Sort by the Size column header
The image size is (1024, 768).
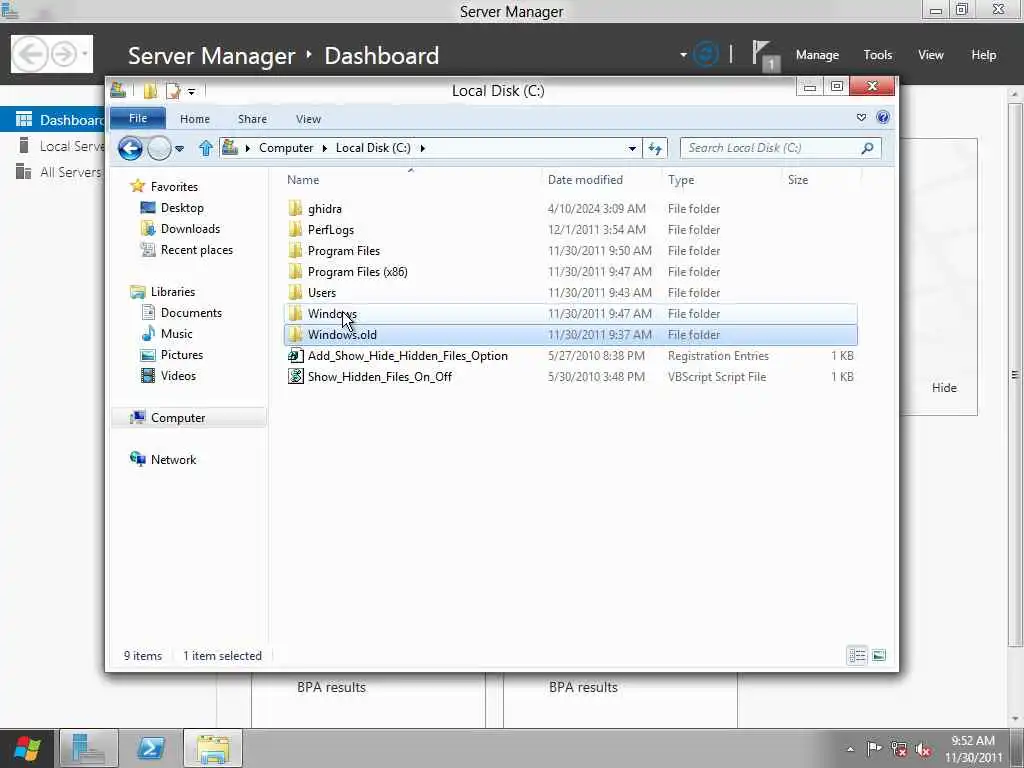[797, 180]
